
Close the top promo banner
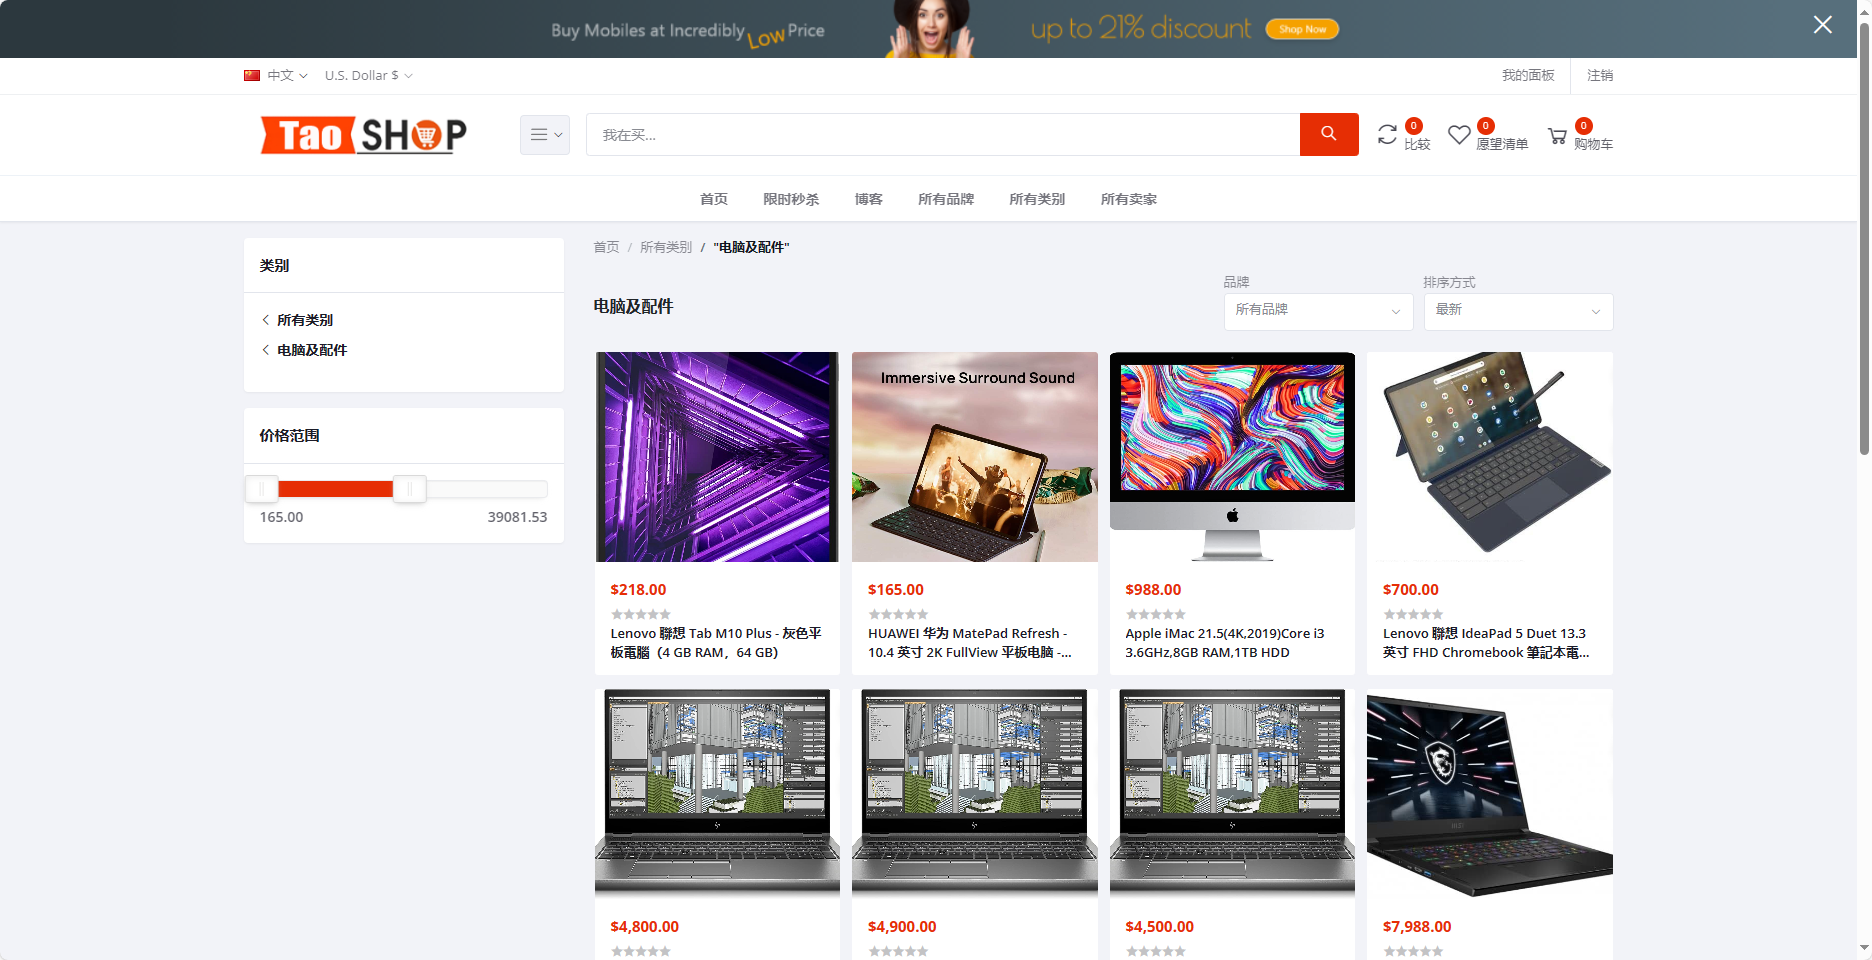coord(1823,25)
